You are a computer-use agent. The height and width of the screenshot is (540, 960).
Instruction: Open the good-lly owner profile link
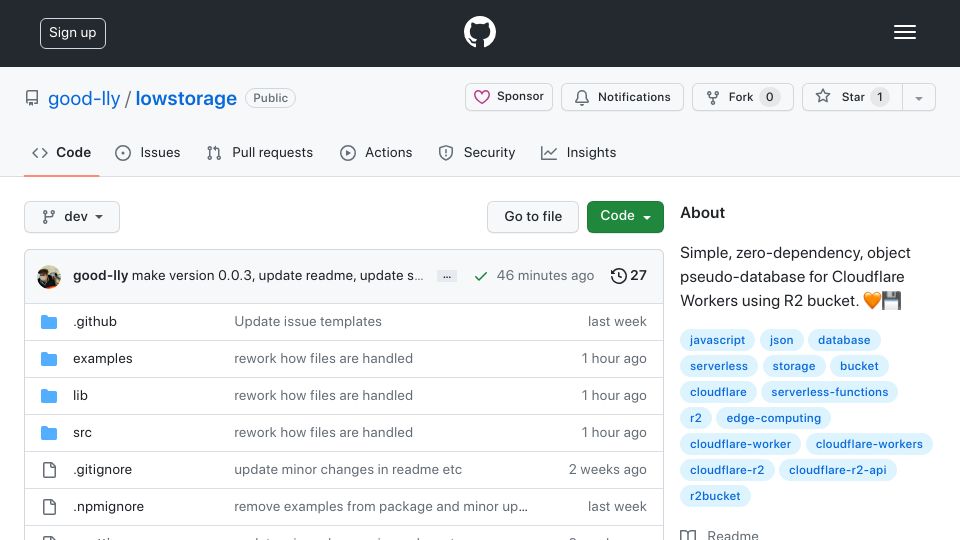click(84, 98)
